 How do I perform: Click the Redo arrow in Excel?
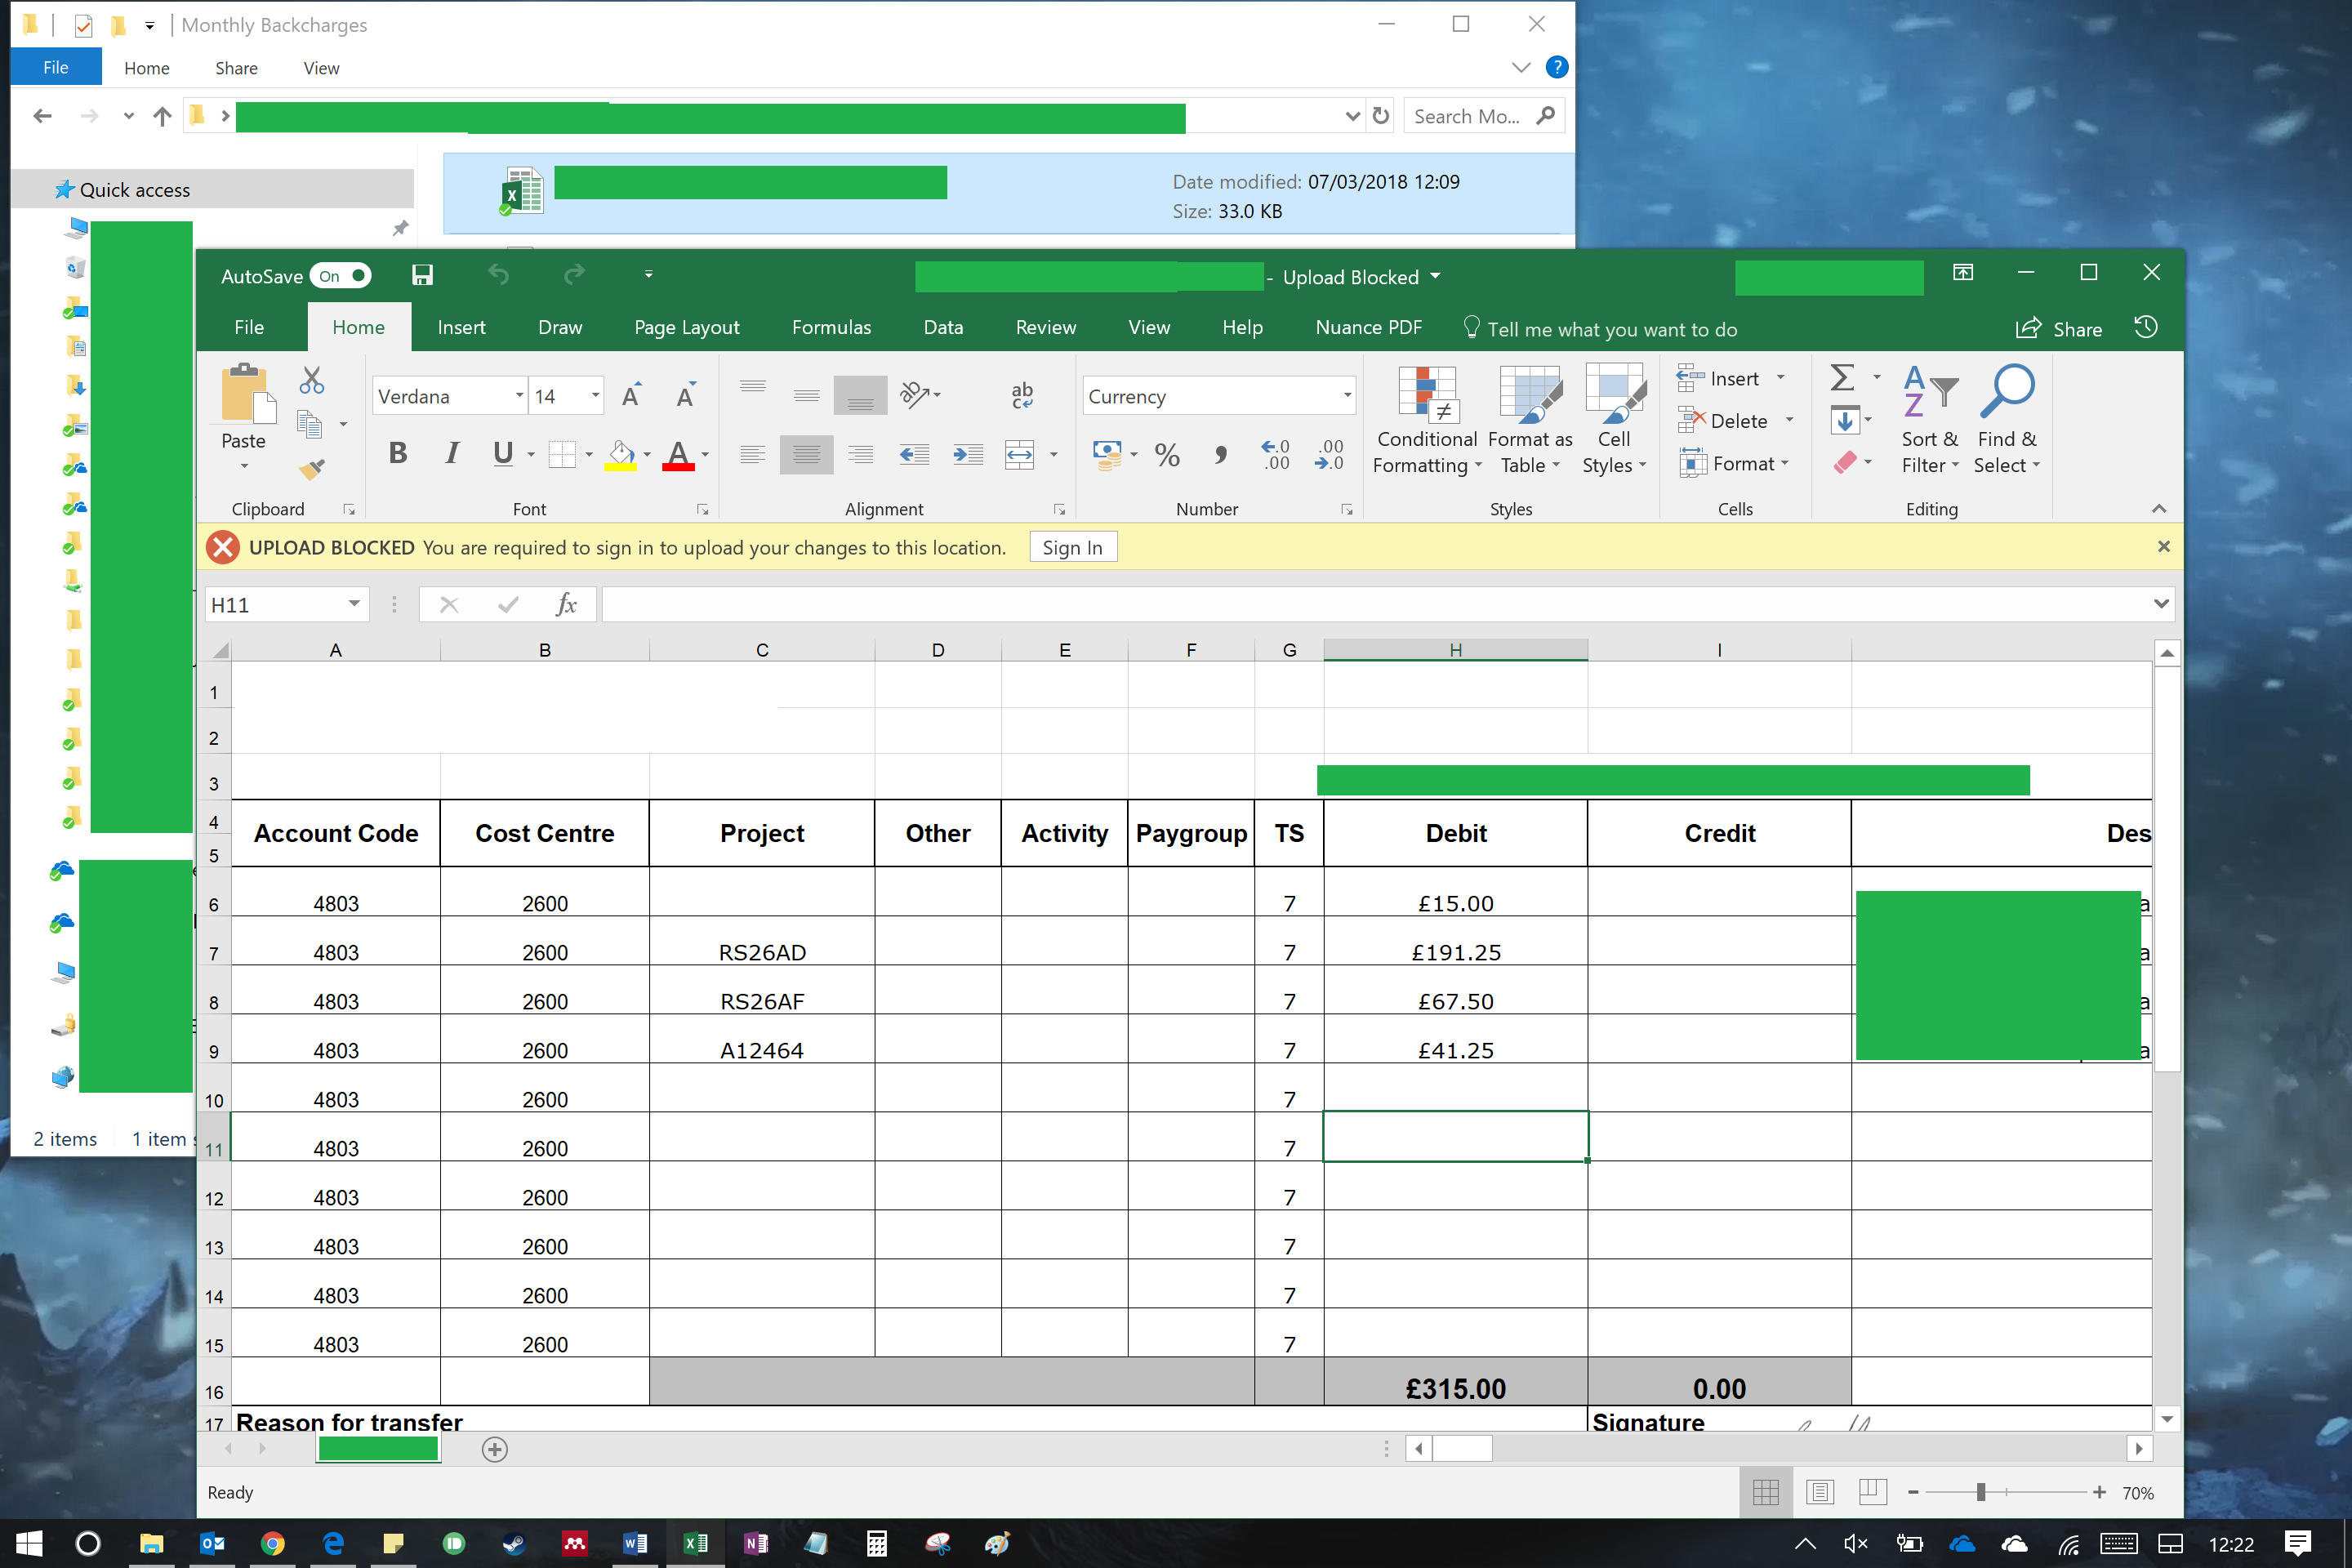point(574,275)
